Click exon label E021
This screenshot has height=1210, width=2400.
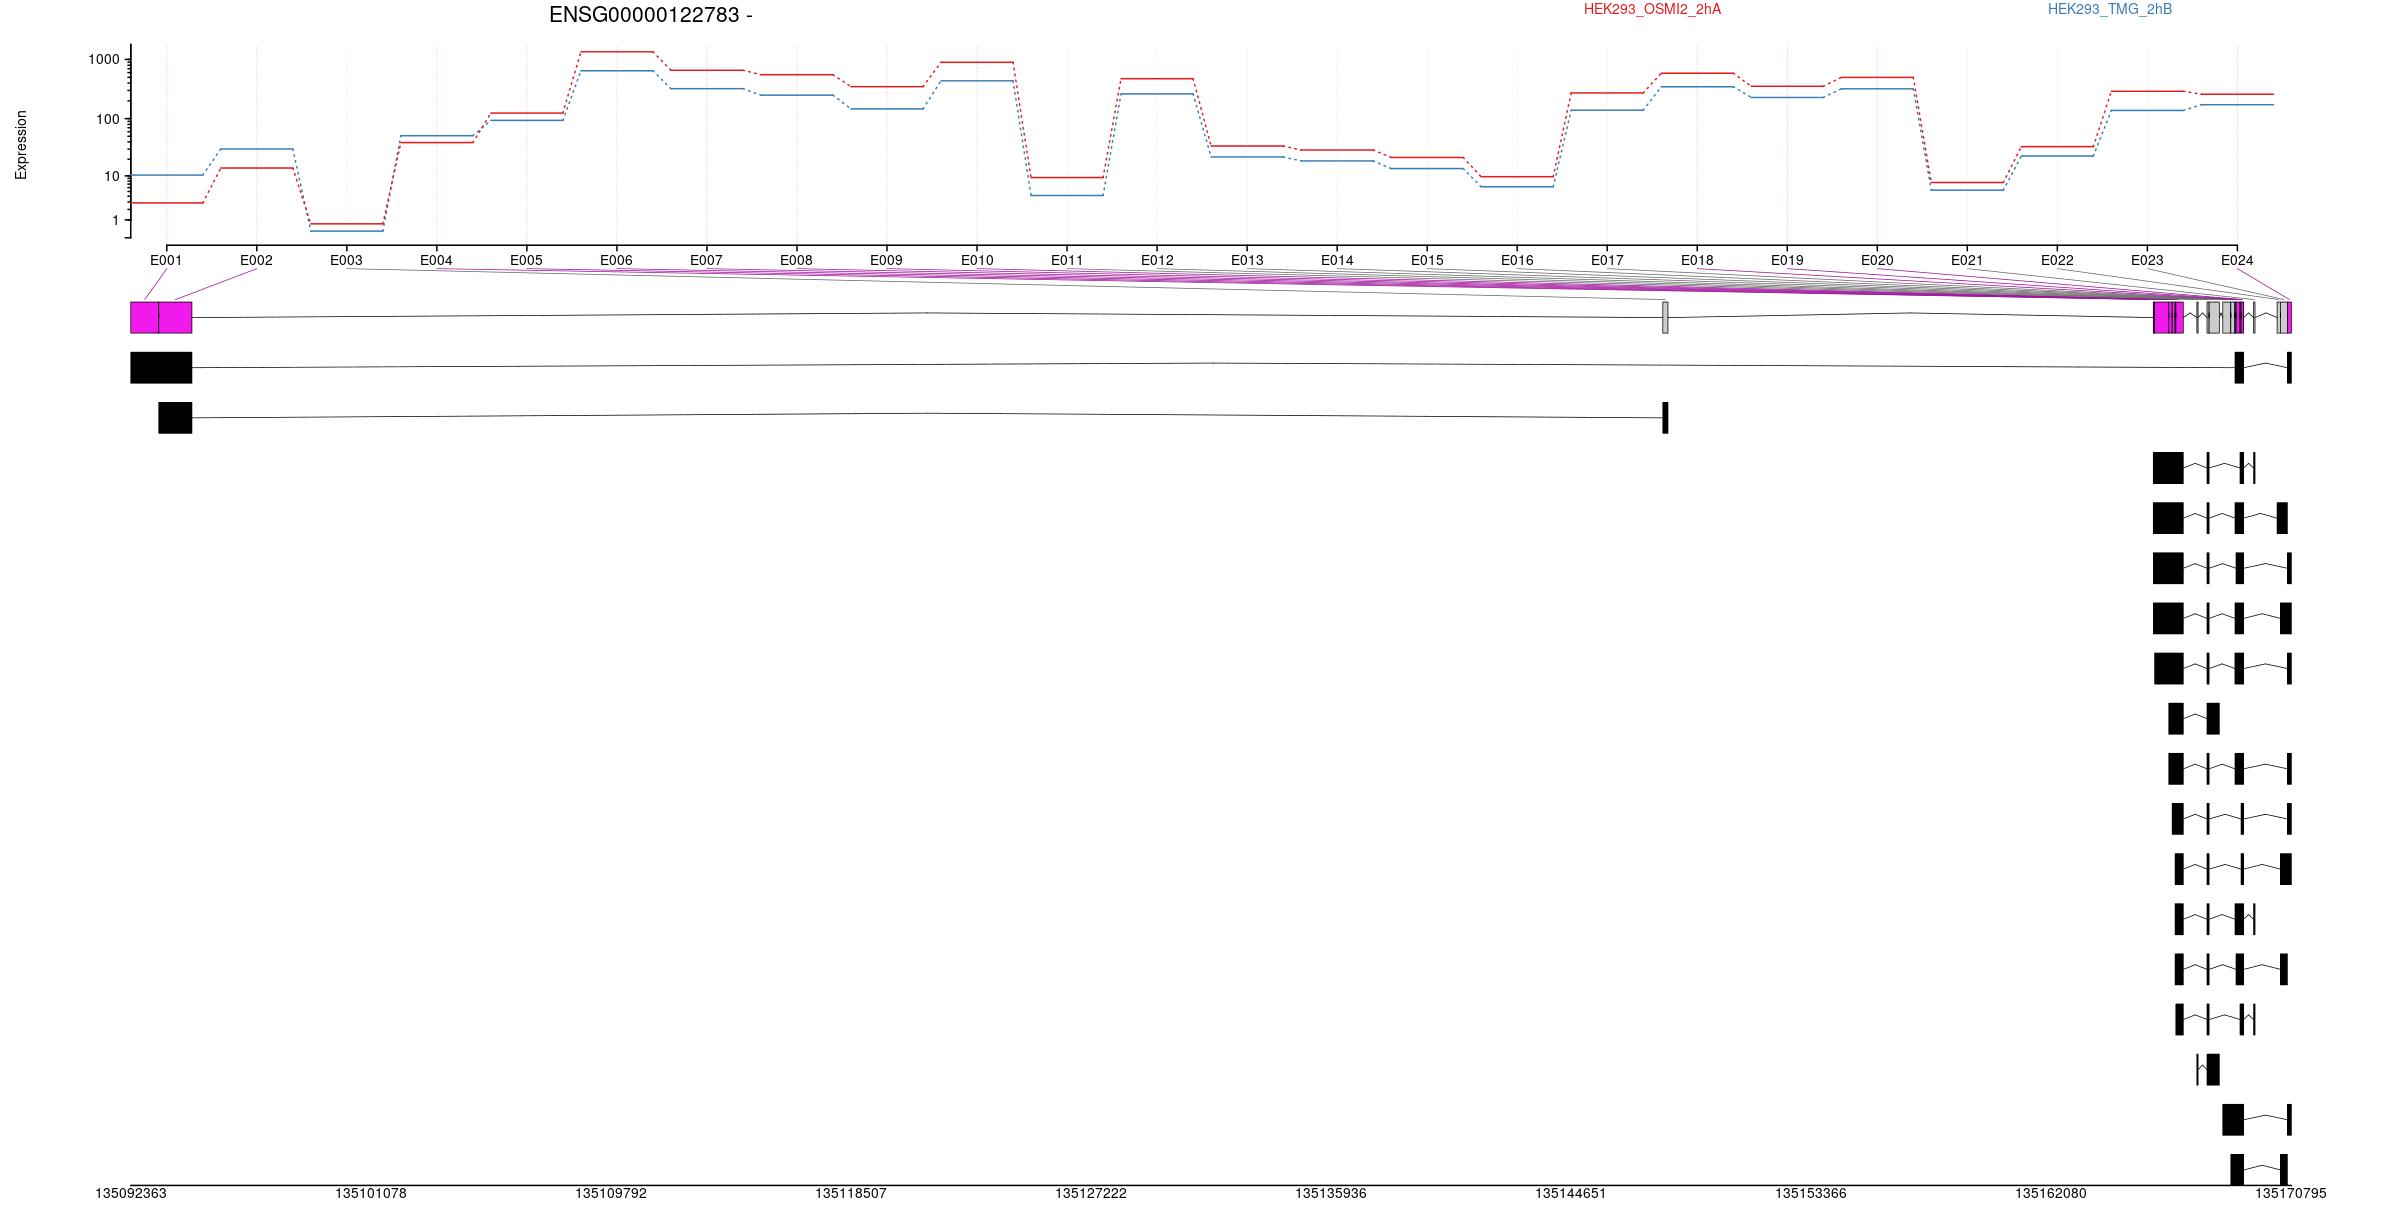(x=1967, y=261)
